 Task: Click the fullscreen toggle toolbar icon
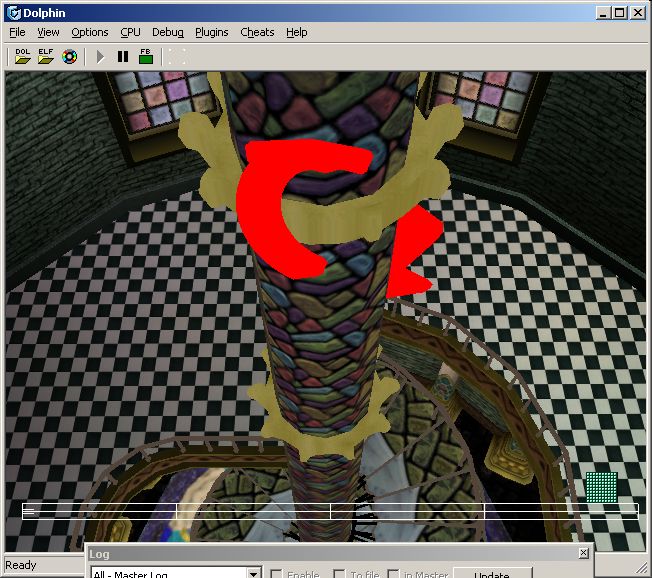(x=177, y=57)
